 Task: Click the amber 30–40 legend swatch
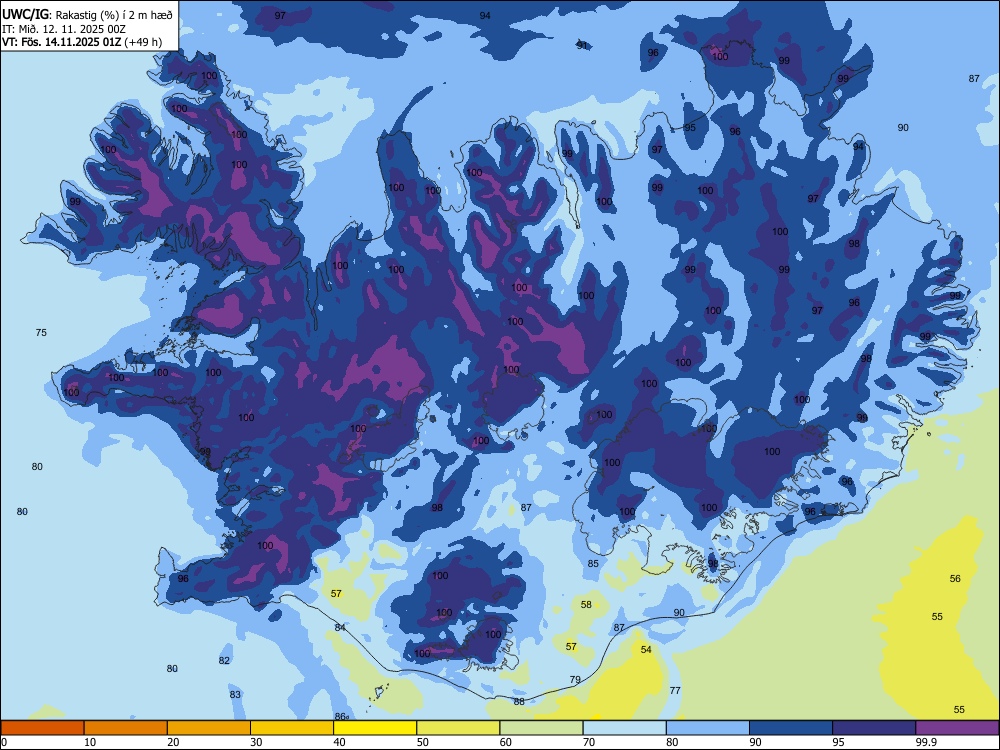[x=292, y=728]
